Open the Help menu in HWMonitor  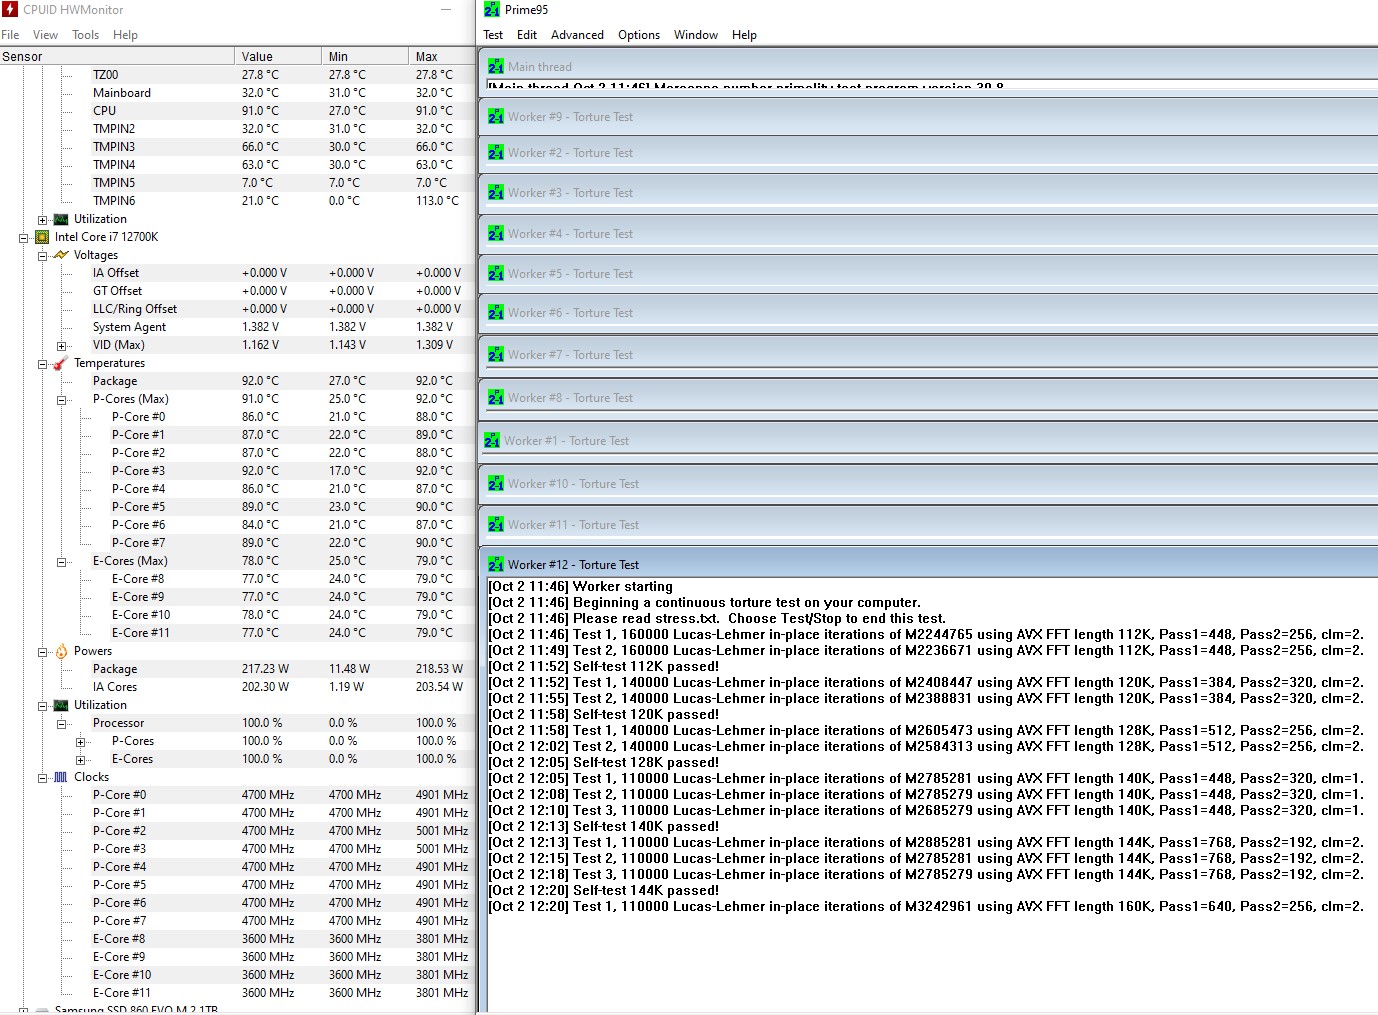point(126,35)
